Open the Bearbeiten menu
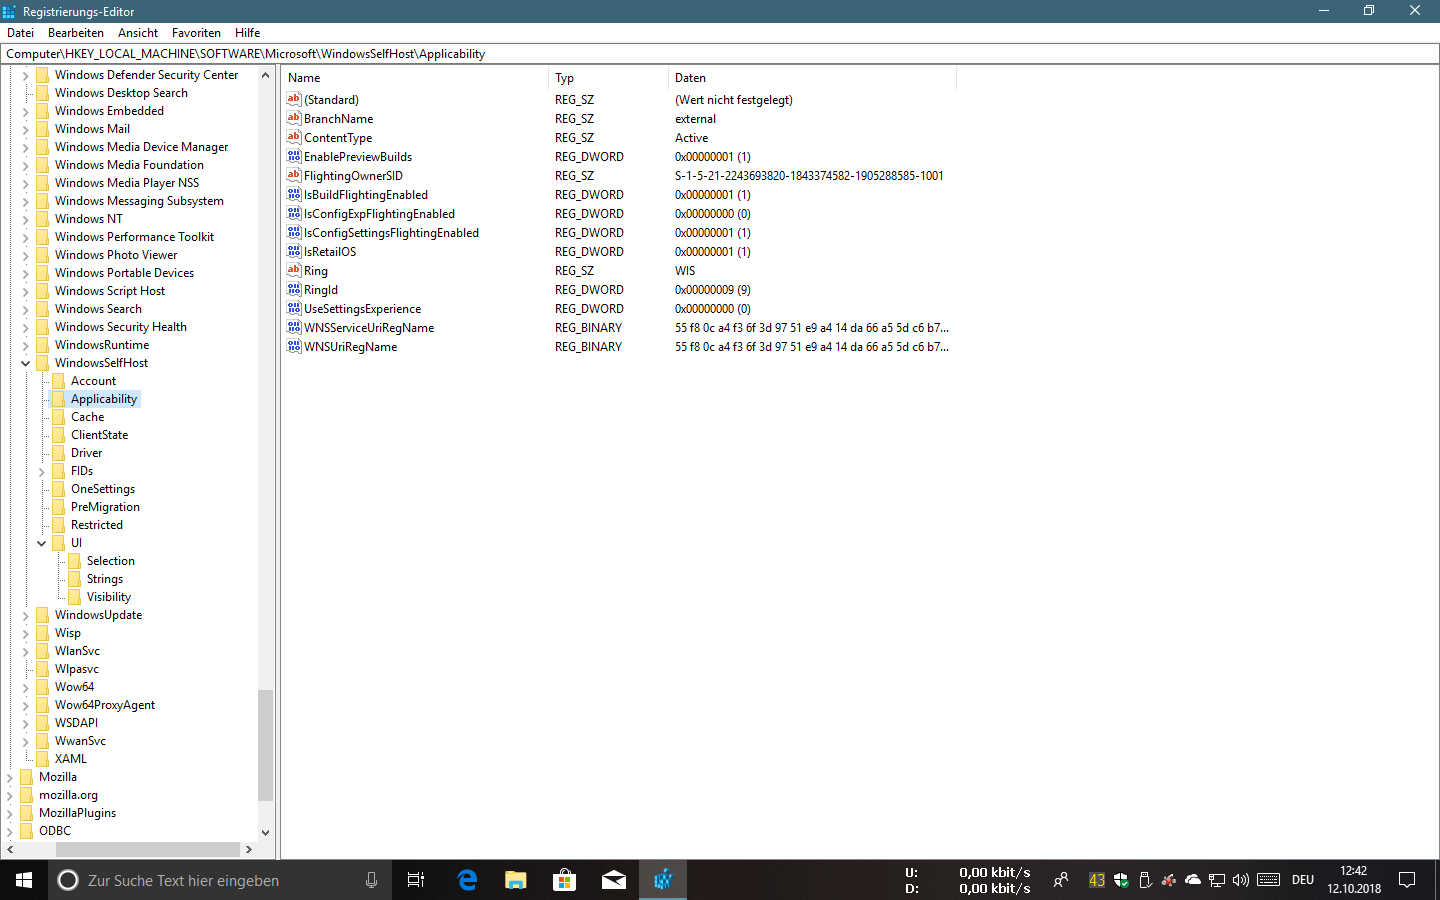Image resolution: width=1440 pixels, height=900 pixels. 76,33
